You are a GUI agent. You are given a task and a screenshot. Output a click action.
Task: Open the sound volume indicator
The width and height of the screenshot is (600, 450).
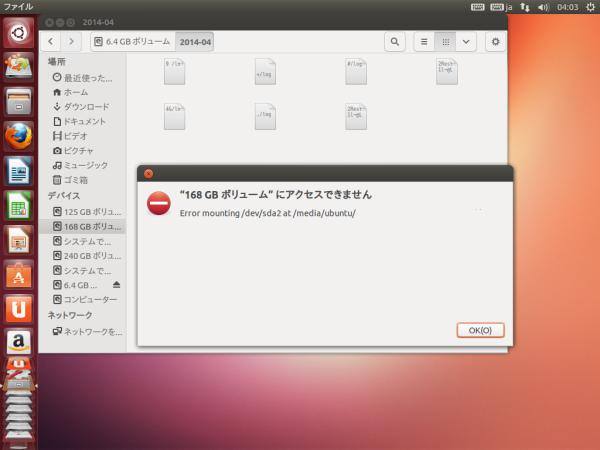pyautogui.click(x=543, y=7)
